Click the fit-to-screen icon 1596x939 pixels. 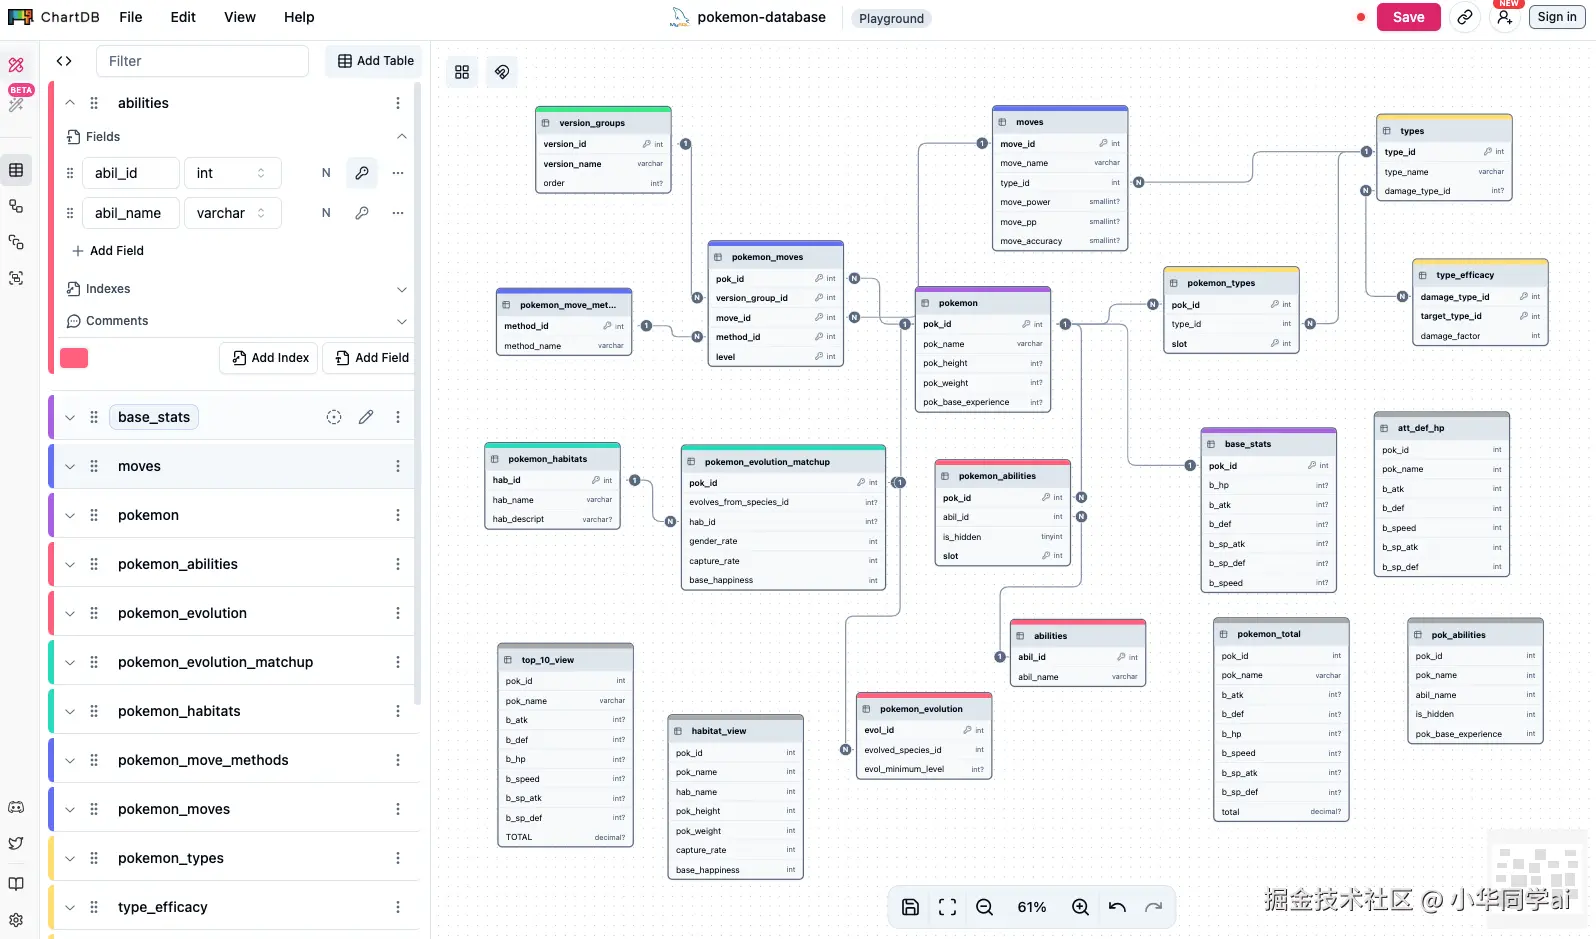[x=947, y=907]
